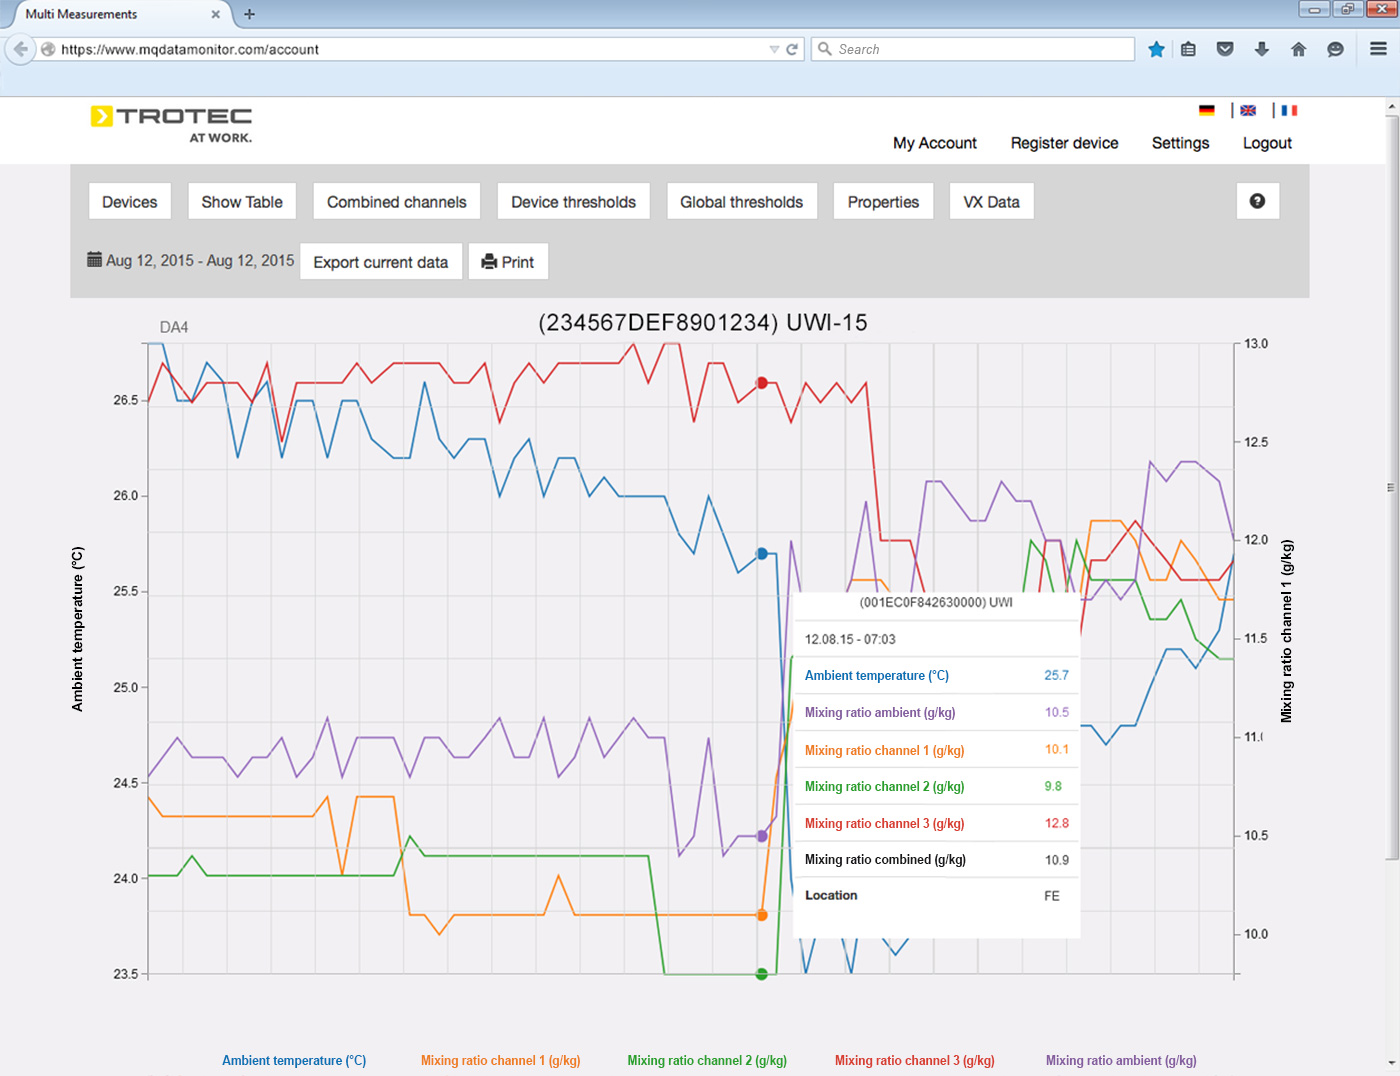Switch language to German flag
Image resolution: width=1400 pixels, height=1076 pixels.
pos(1207,110)
